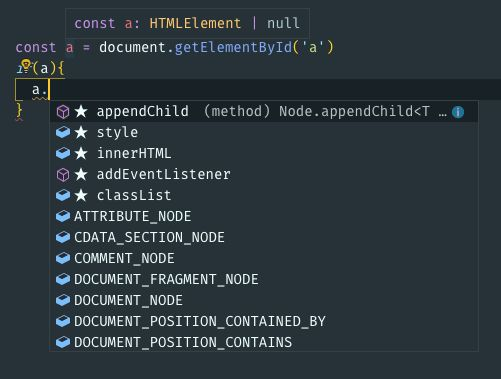
Task: Click the property icon beside ATTRIBUTE_NODE
Action: click(63, 216)
